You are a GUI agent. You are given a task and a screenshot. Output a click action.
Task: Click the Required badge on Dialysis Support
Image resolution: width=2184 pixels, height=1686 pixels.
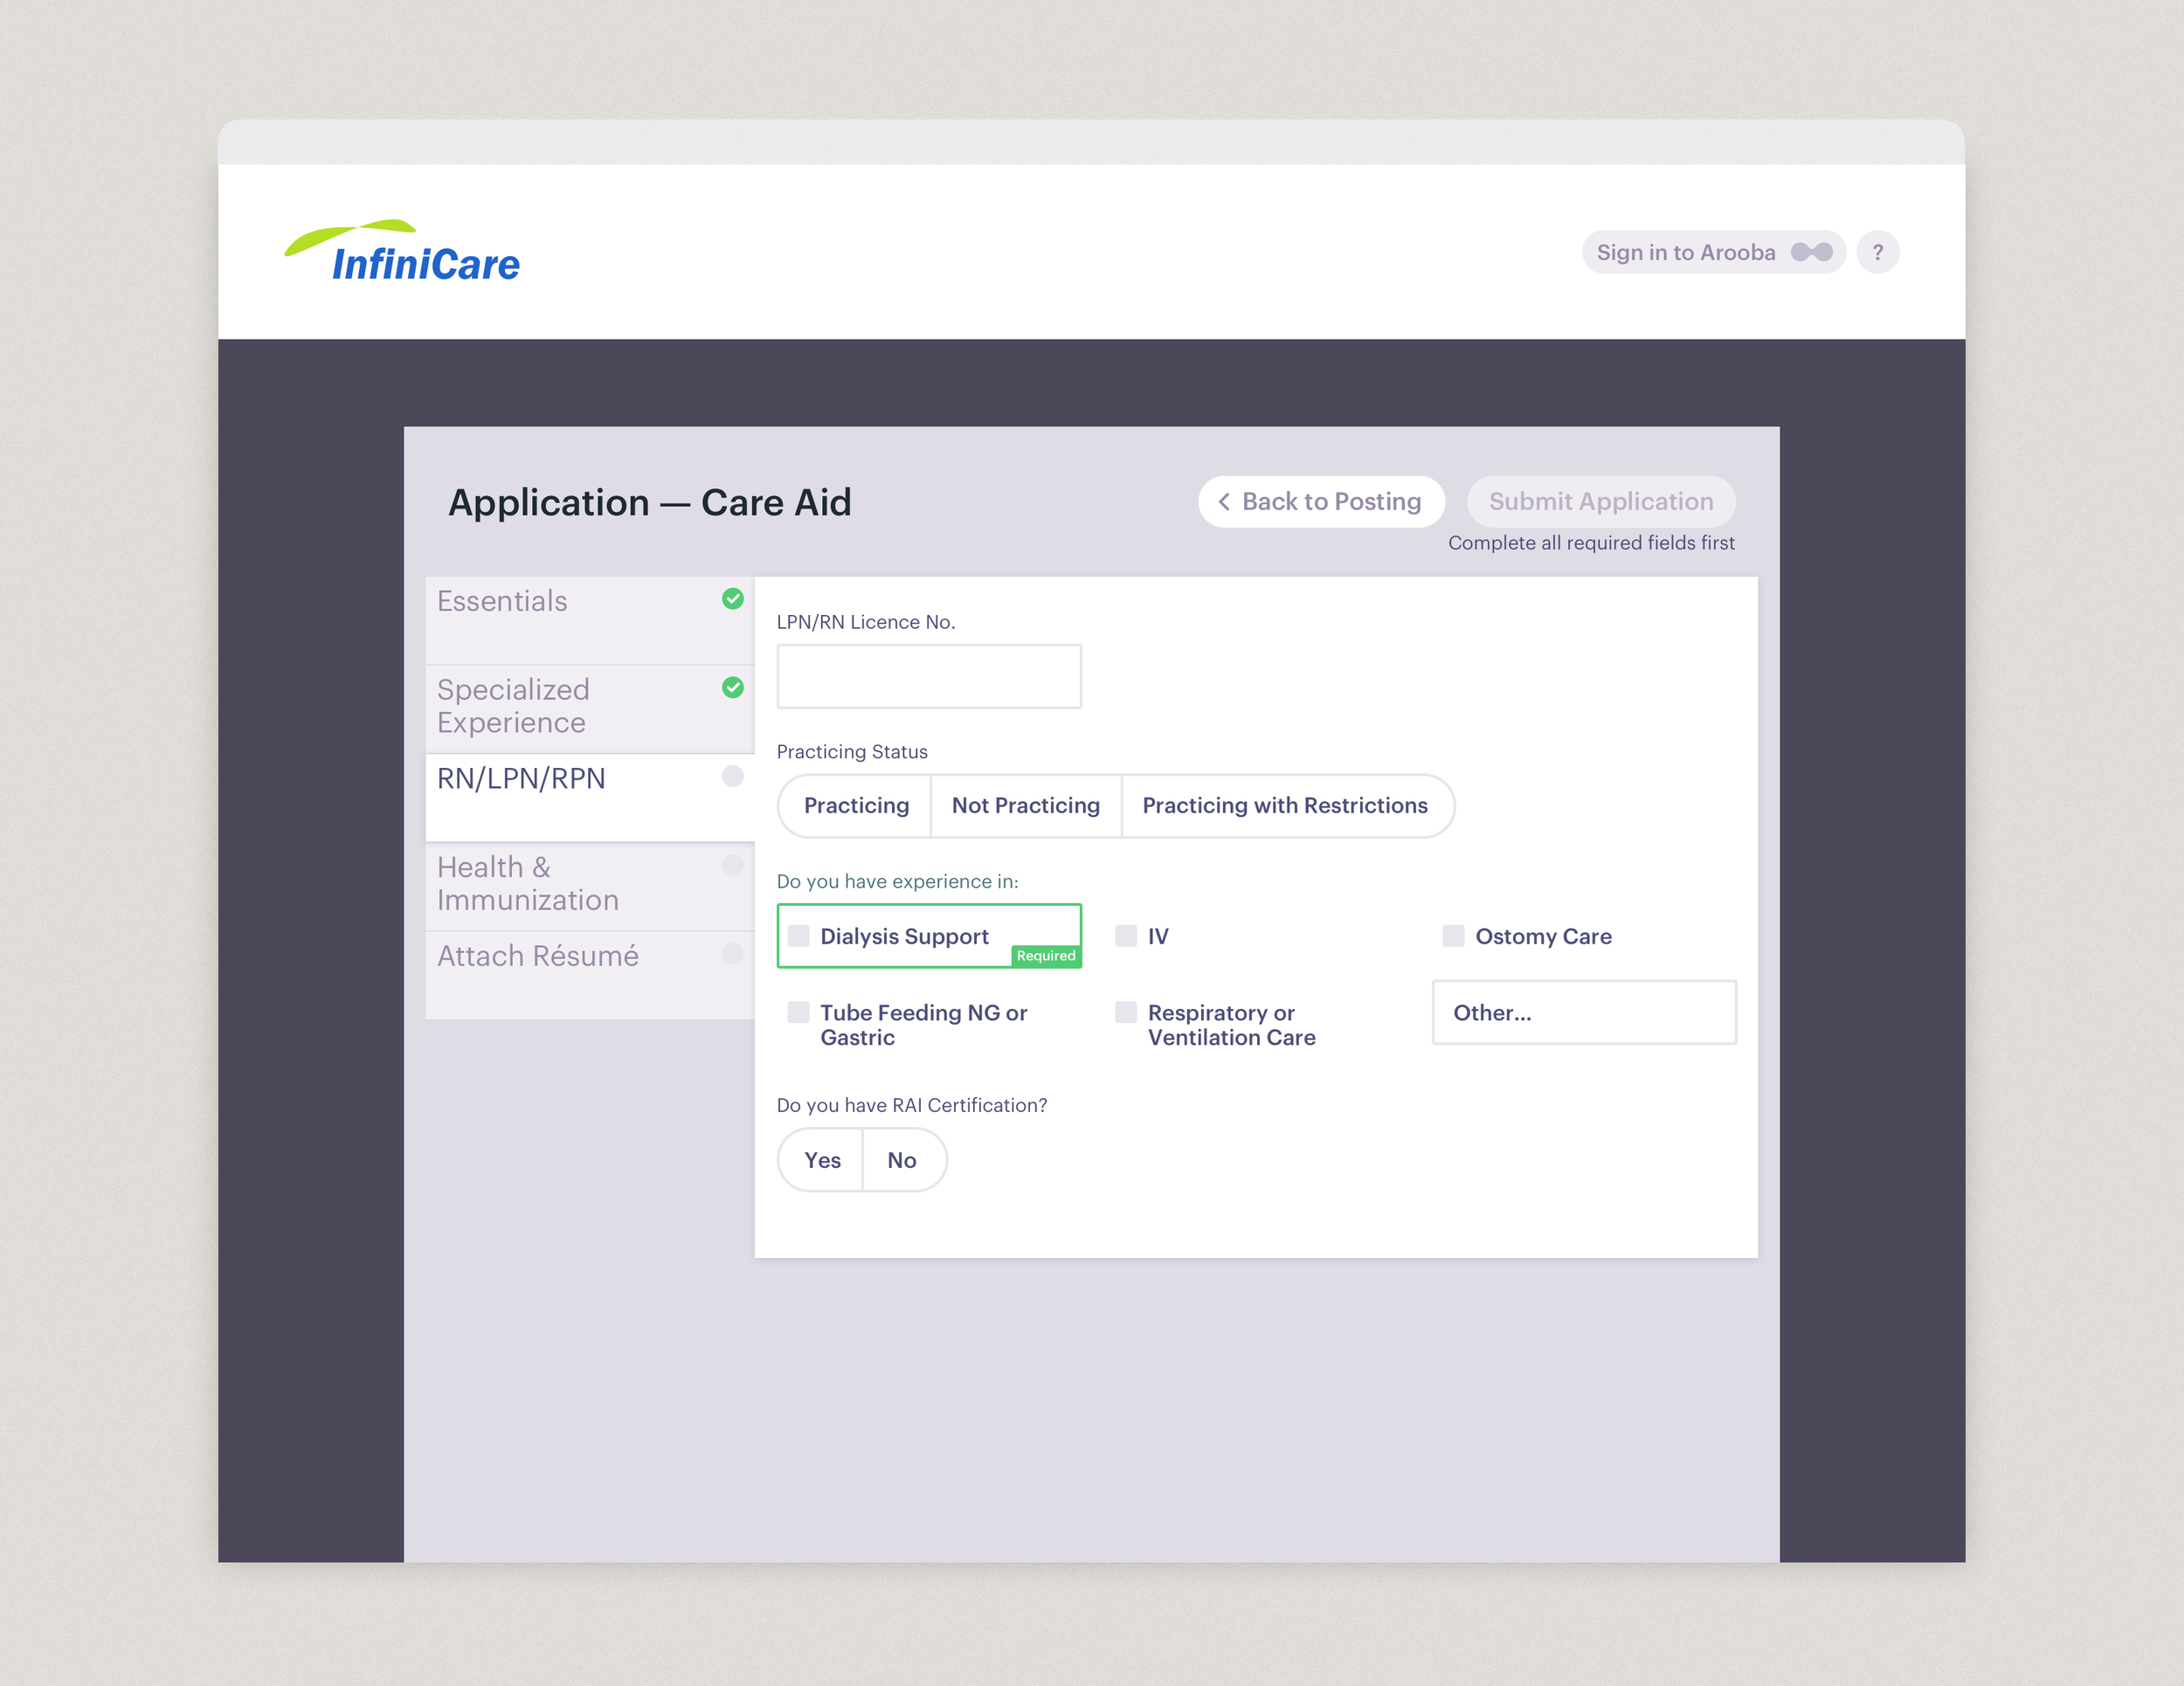pyautogui.click(x=1046, y=956)
